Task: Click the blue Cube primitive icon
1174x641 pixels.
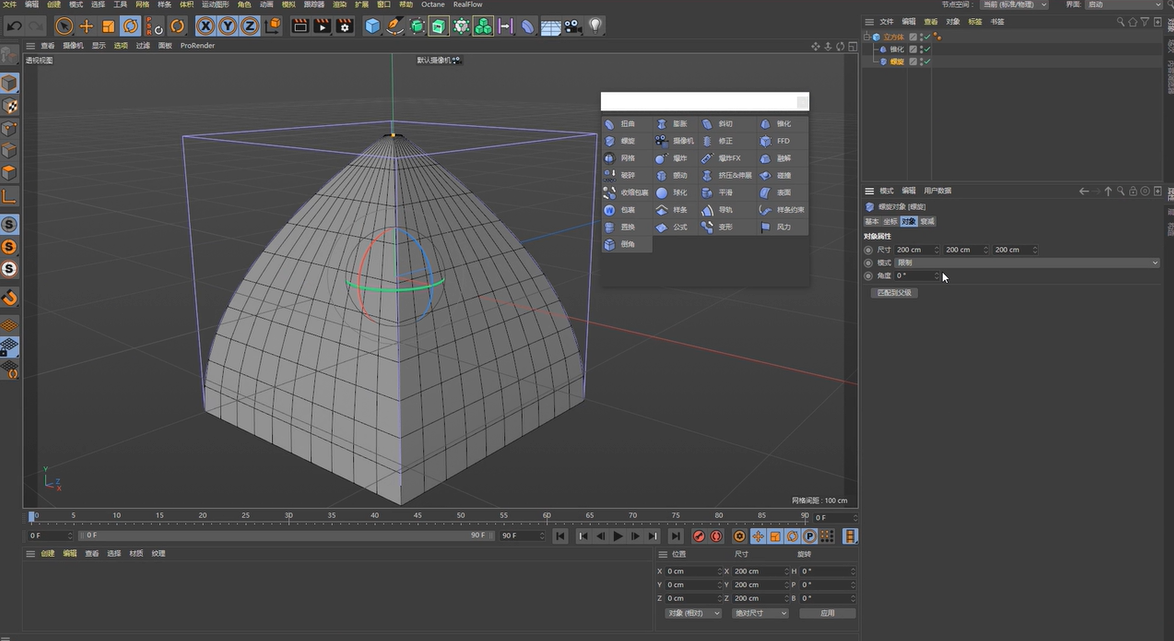Action: tap(372, 26)
